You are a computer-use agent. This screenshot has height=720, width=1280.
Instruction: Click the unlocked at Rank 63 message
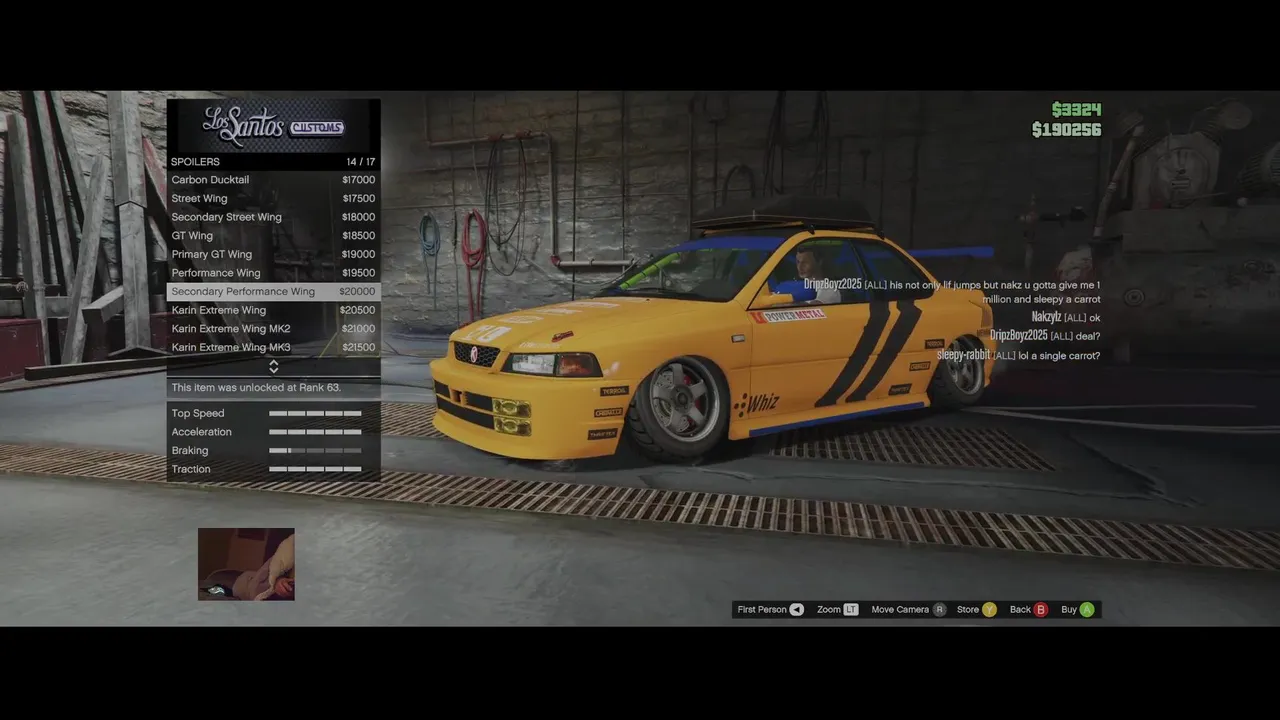[x=256, y=387]
